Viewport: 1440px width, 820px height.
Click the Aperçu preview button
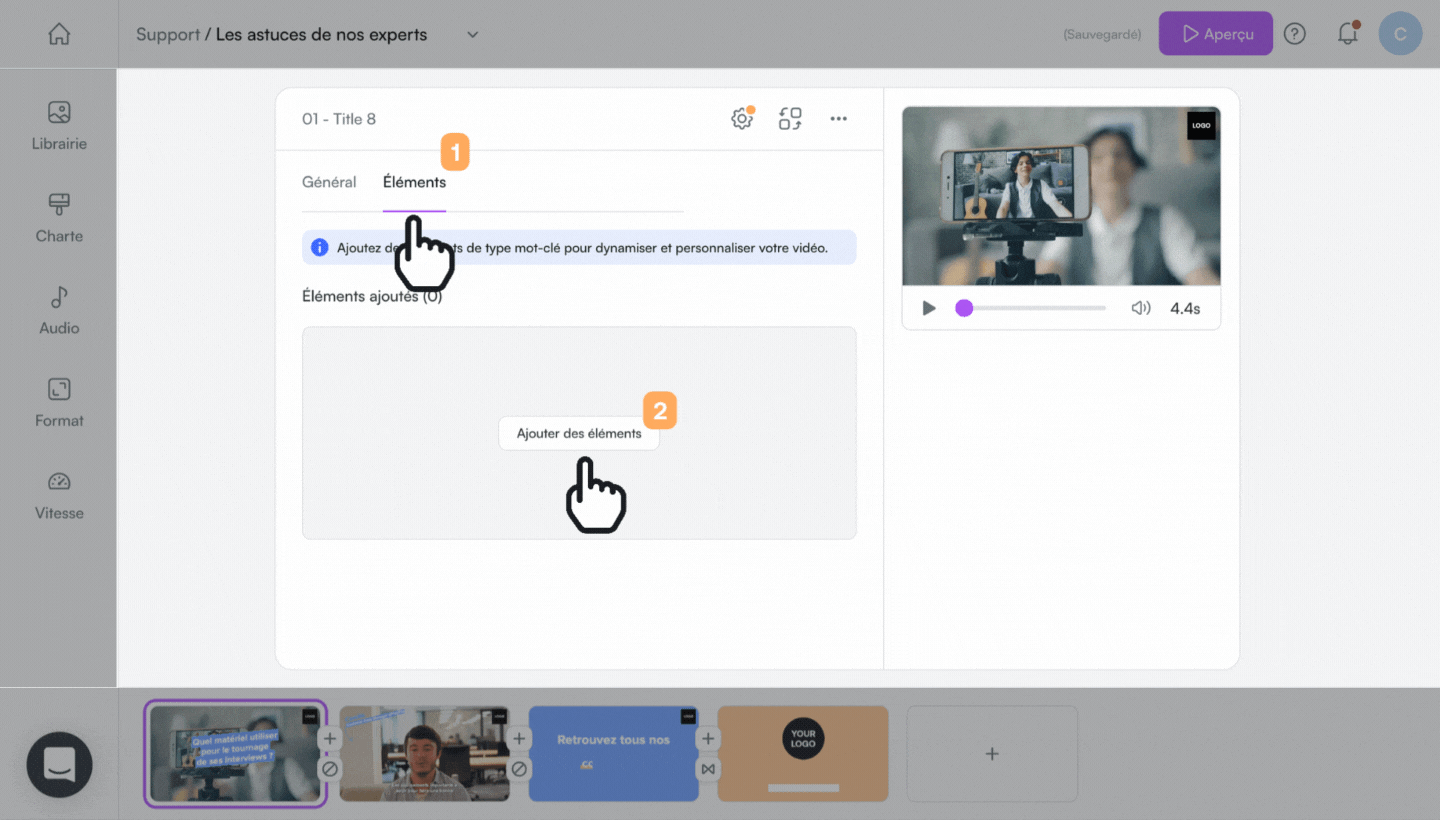click(1216, 34)
